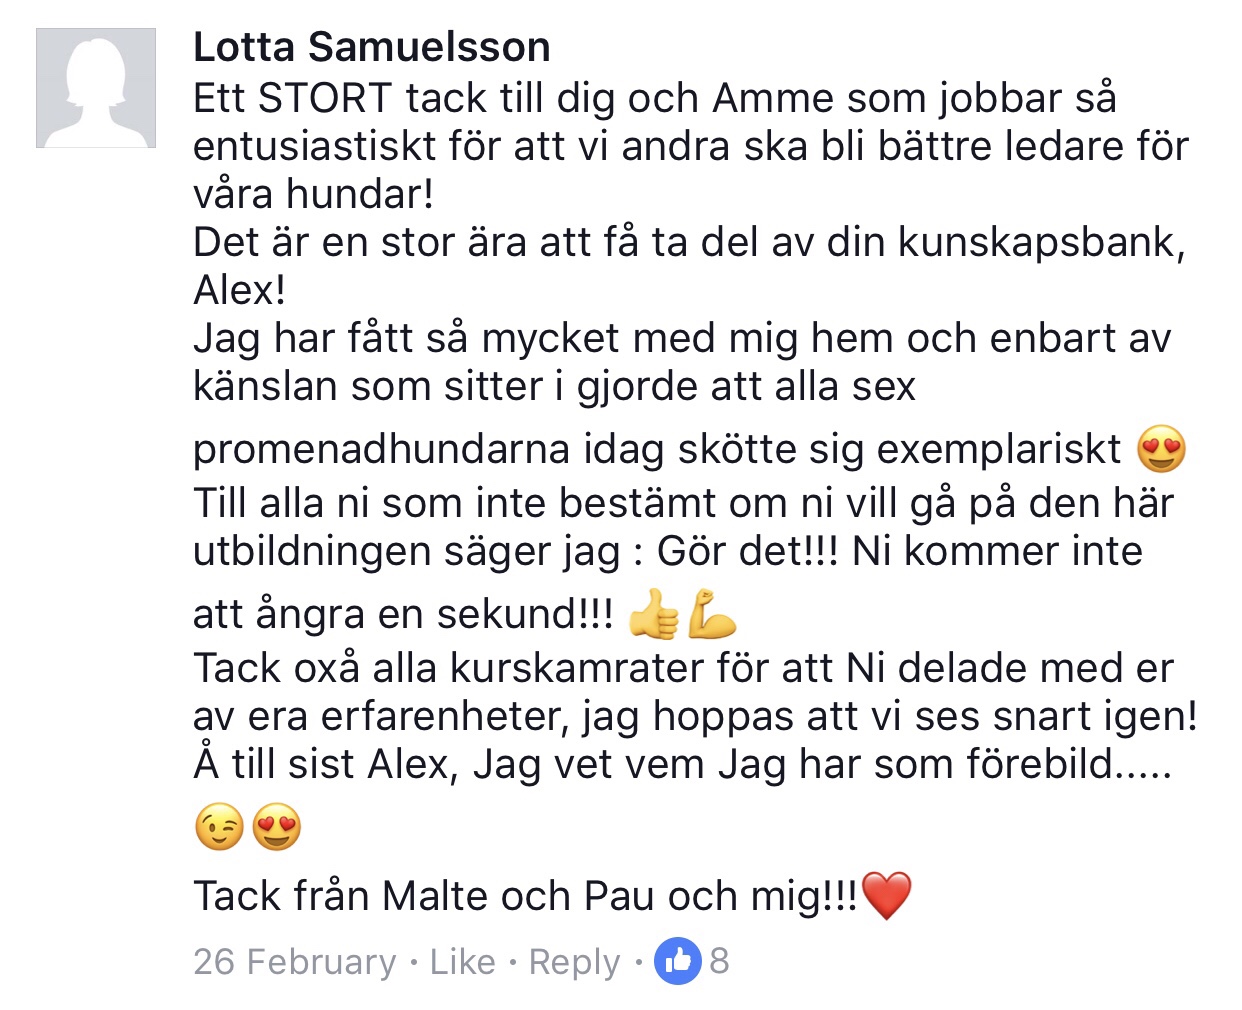The image size is (1242, 1010).
Task: Click the blue thumbs-up reaction icon
Action: [x=677, y=962]
